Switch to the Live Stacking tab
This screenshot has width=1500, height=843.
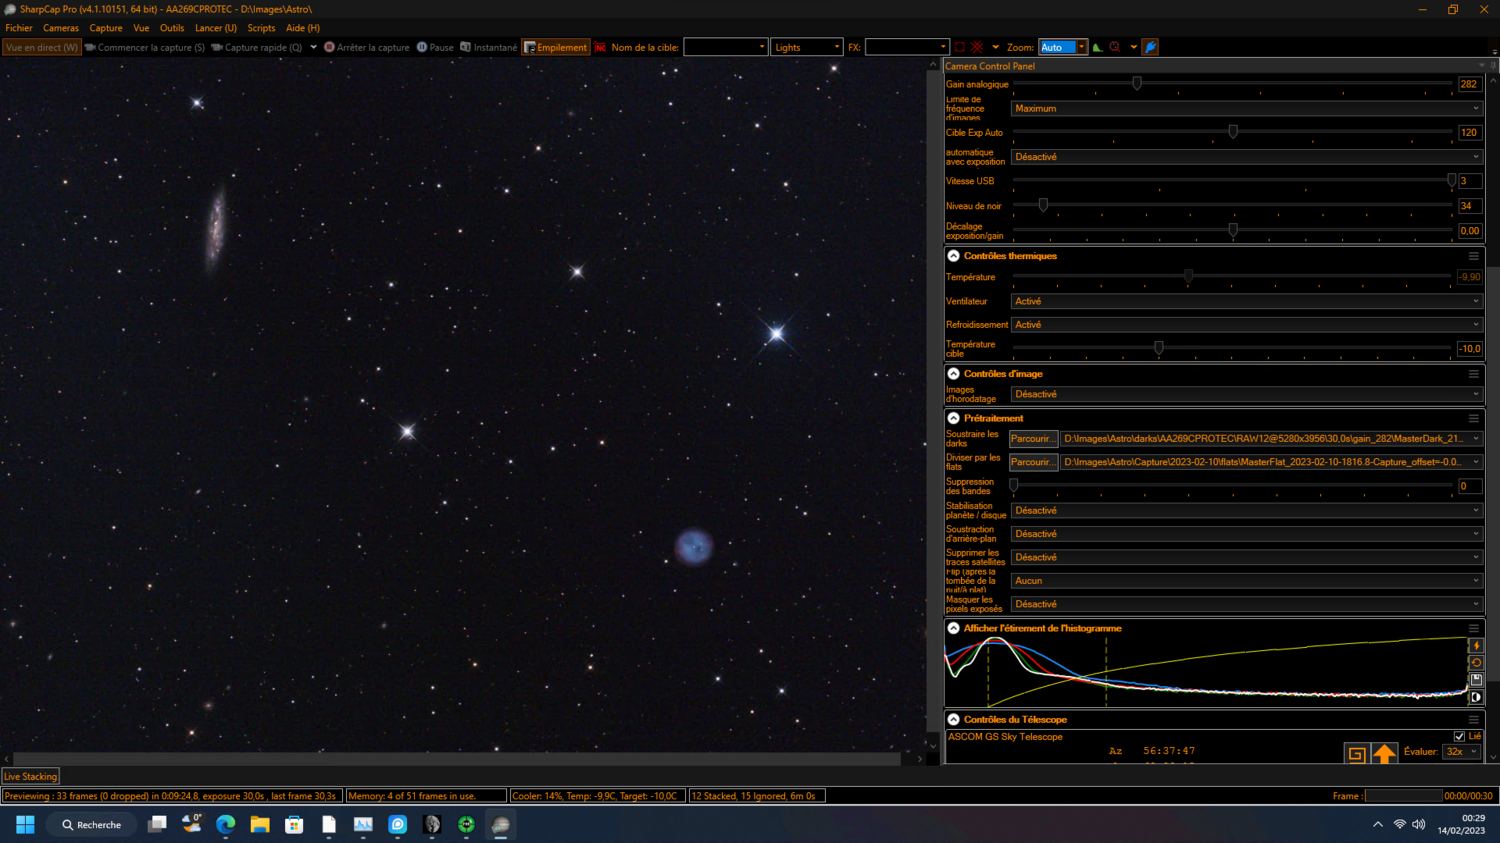[x=31, y=776]
